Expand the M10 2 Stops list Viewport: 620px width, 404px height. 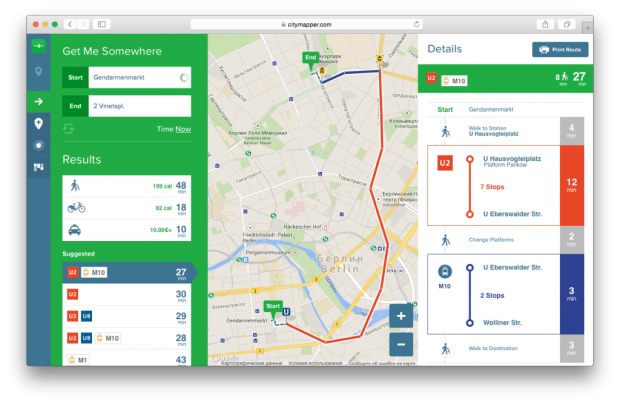click(497, 296)
